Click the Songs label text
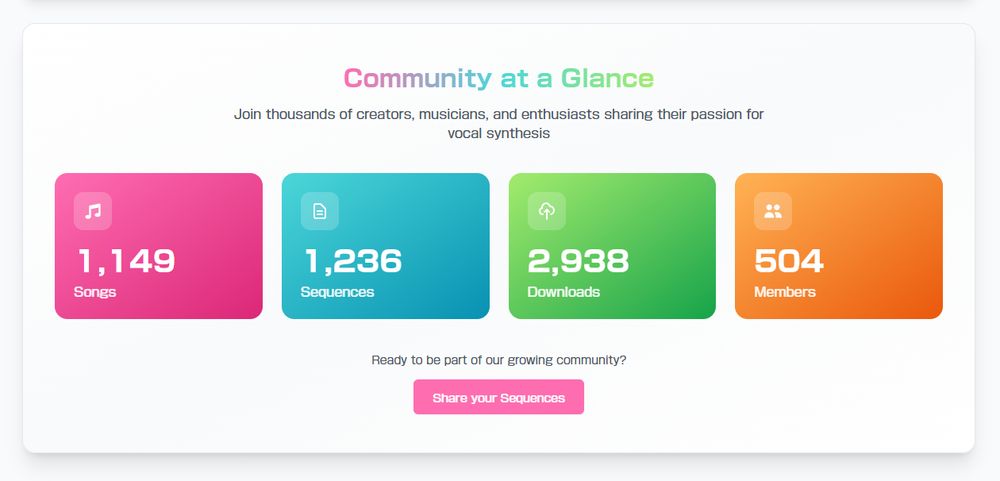The image size is (1000, 481). tap(95, 292)
